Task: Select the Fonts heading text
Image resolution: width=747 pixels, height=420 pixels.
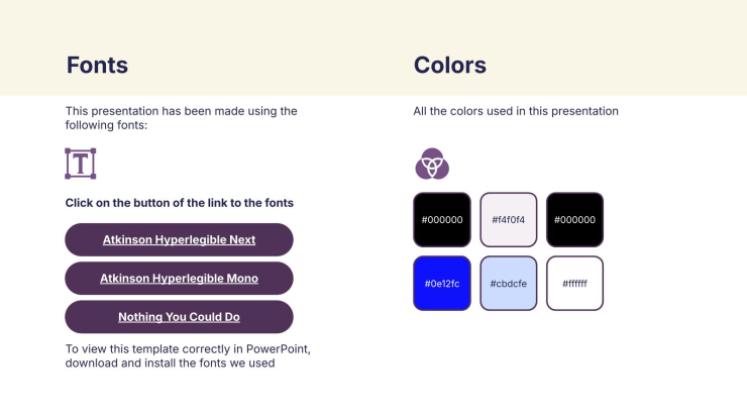Action: pyautogui.click(x=97, y=66)
